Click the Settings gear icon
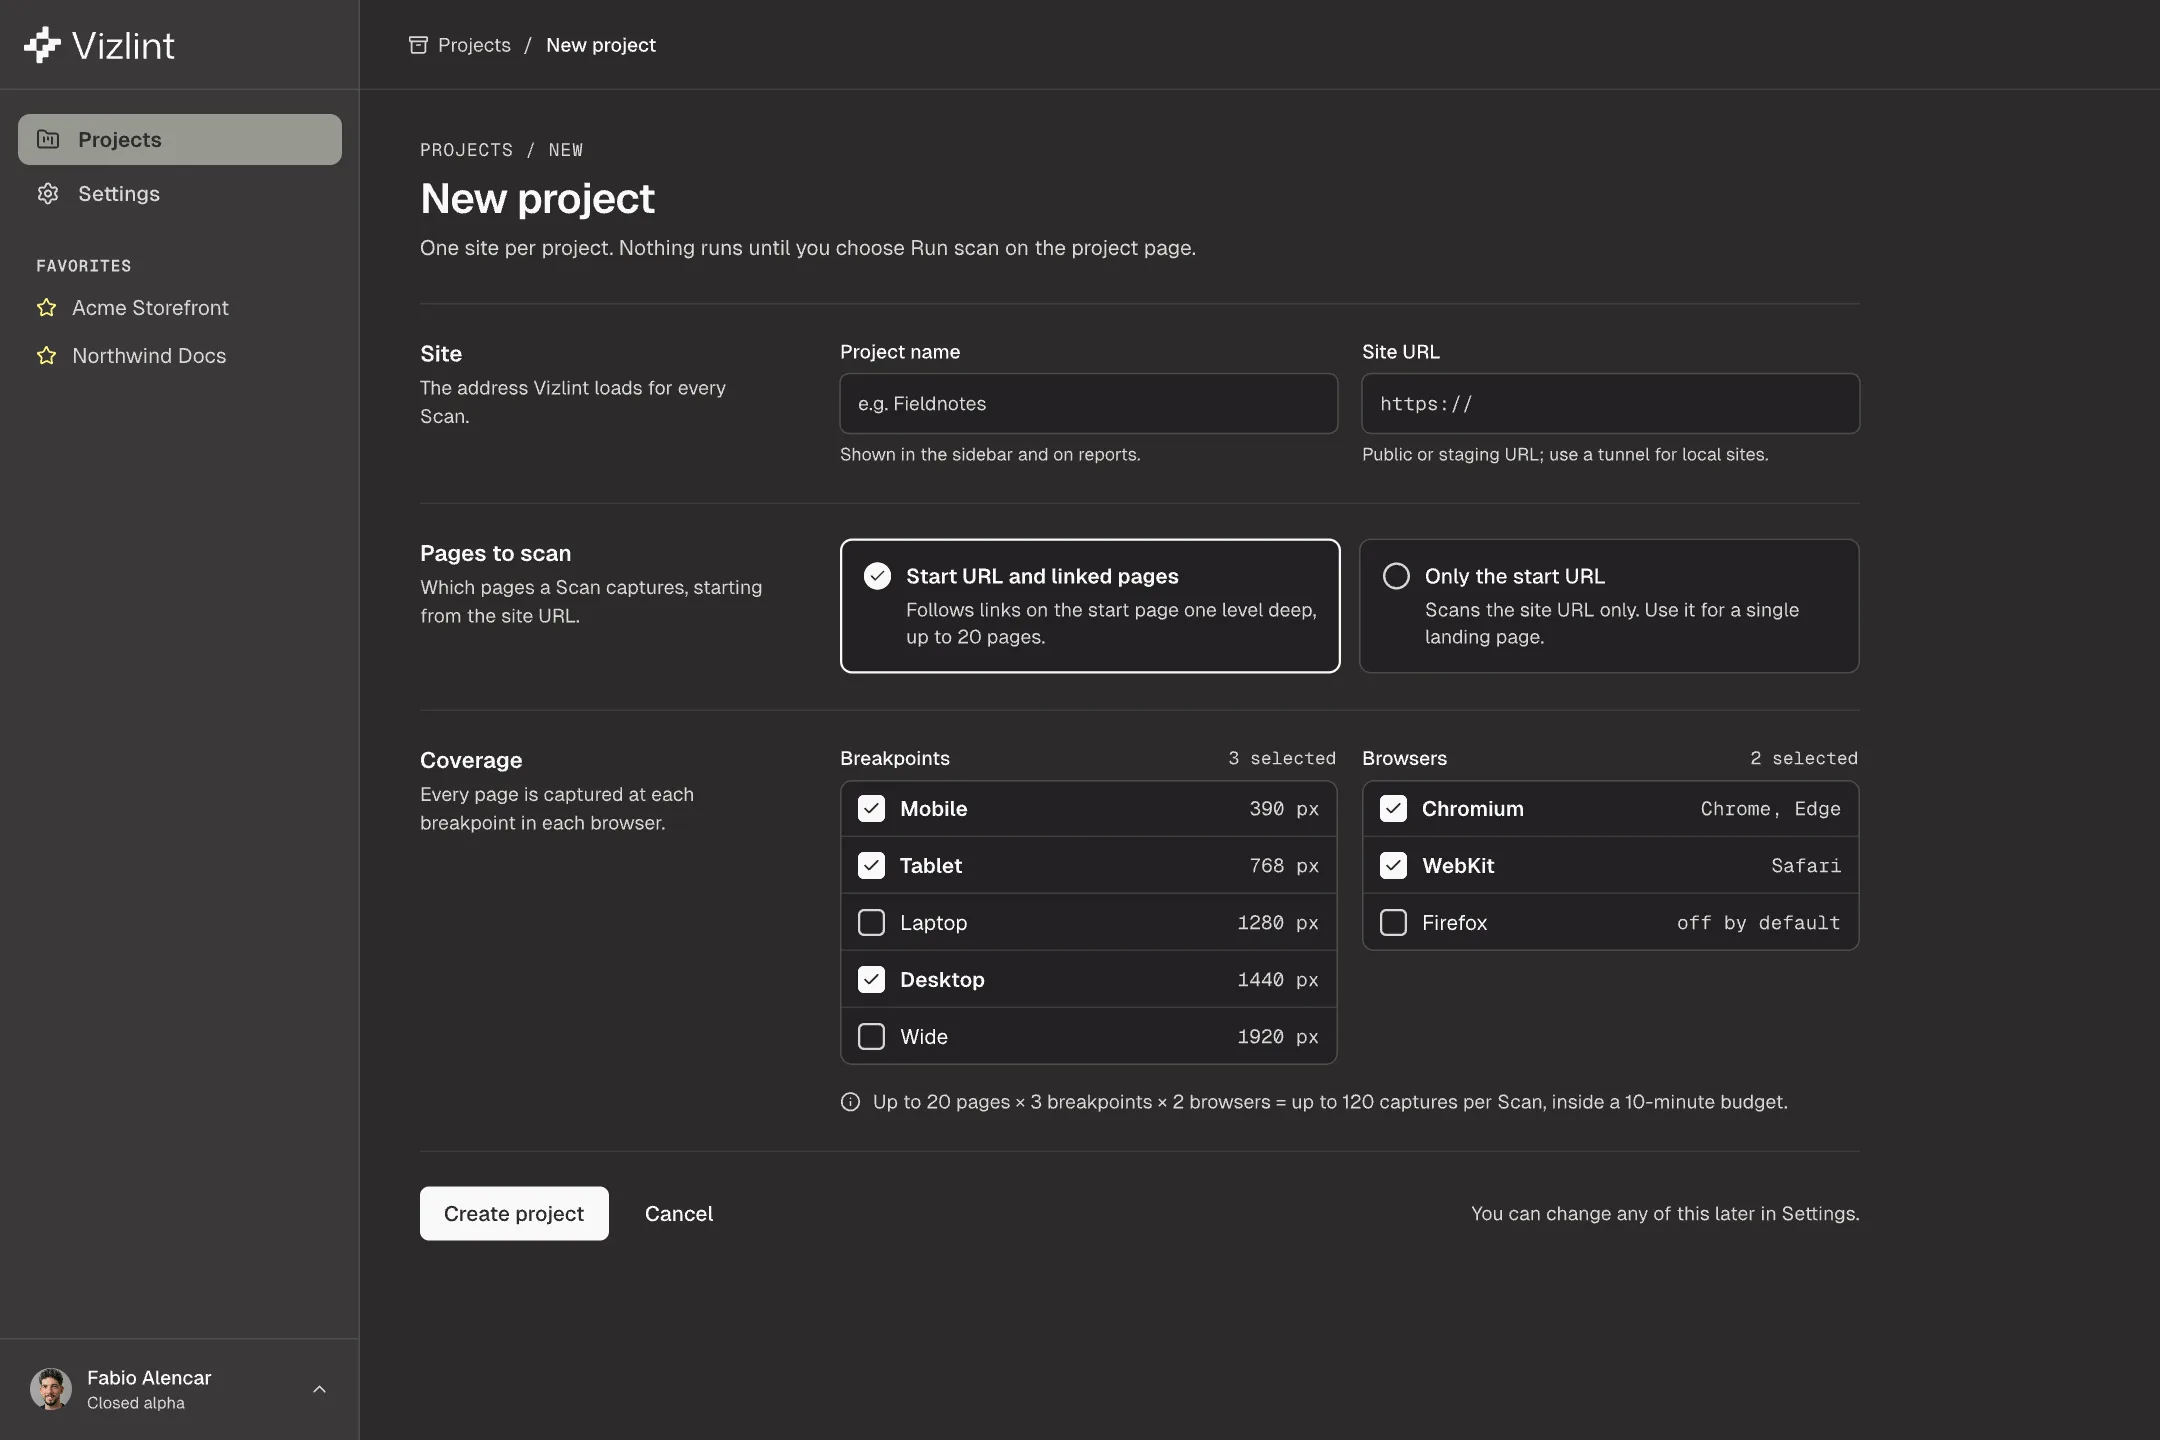This screenshot has width=2160, height=1440. pos(48,193)
